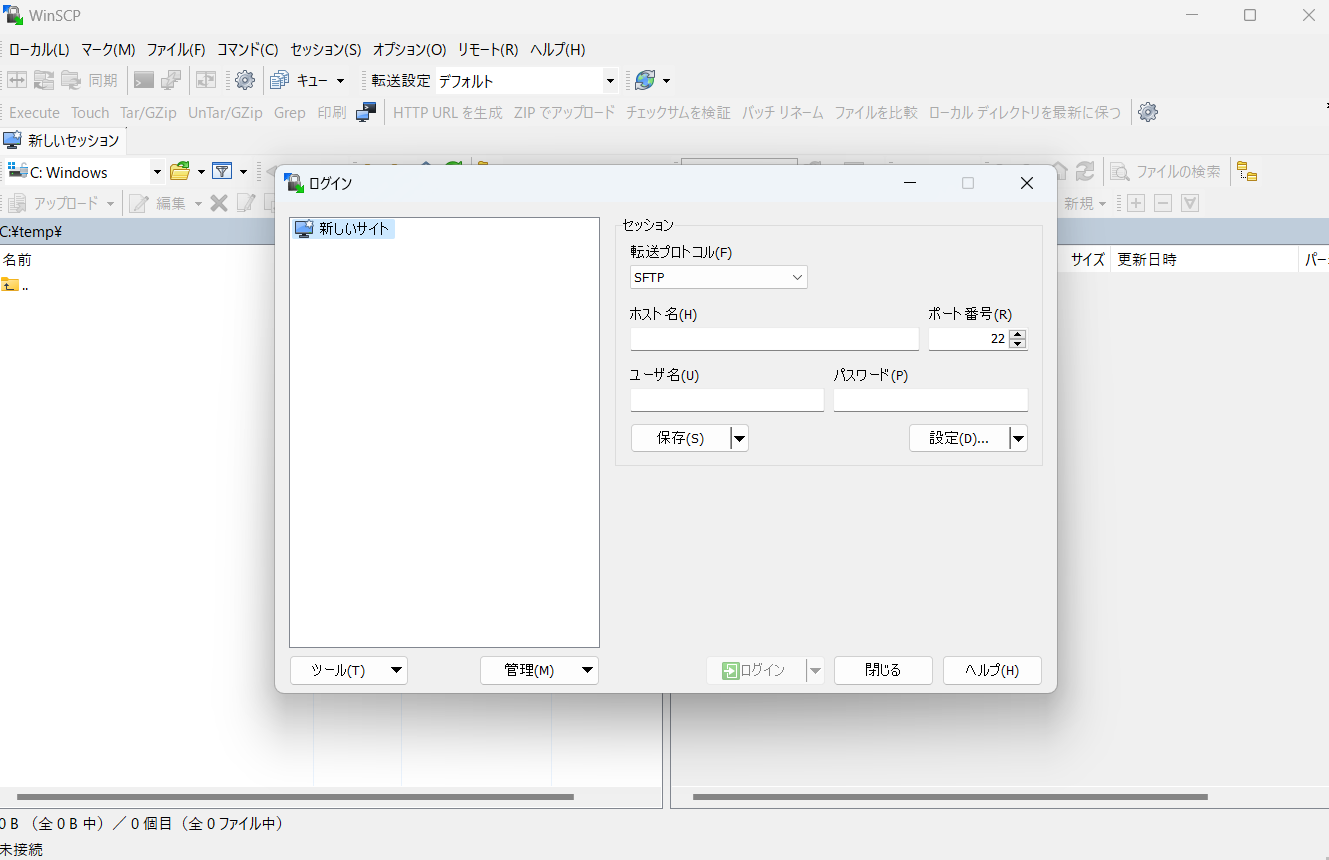Open the オプション(O) menu
This screenshot has width=1329, height=860.
(410, 49)
